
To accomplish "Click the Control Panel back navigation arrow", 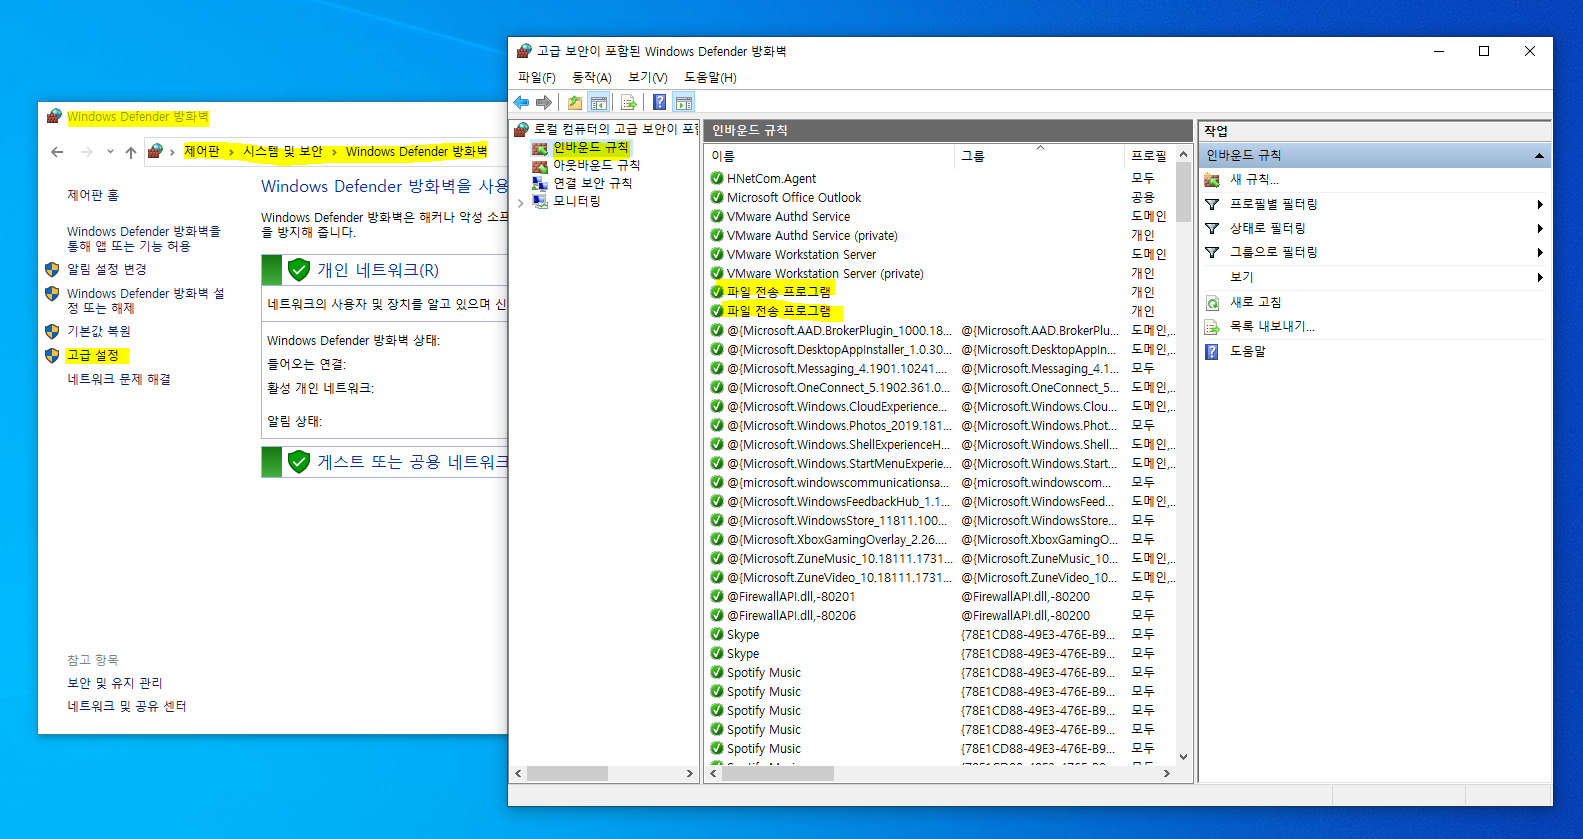I will pos(57,152).
